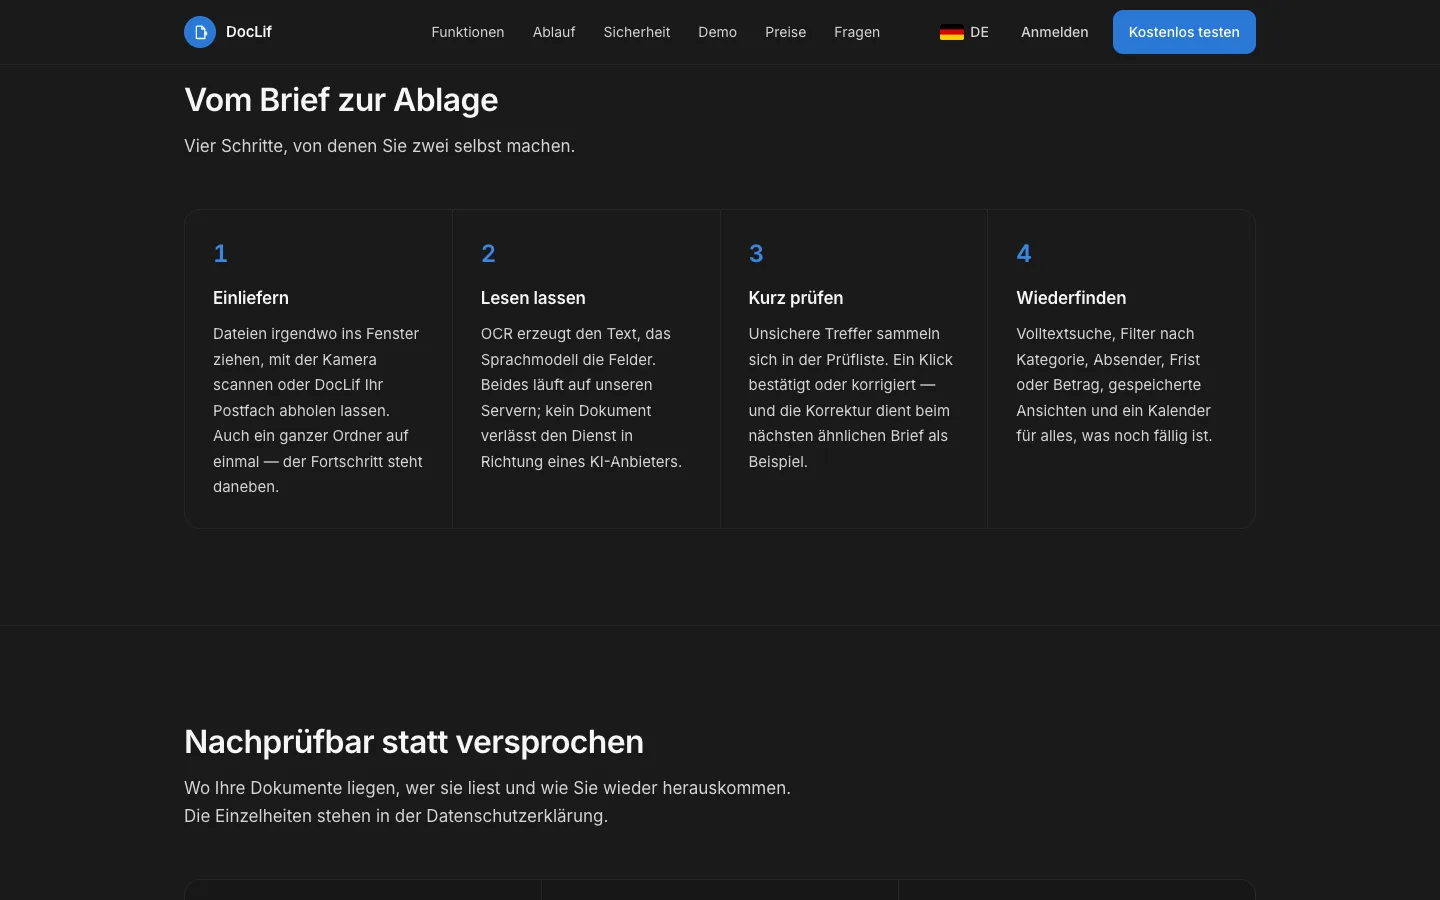Image resolution: width=1440 pixels, height=900 pixels.
Task: Click the step number 2
Action: point(488,254)
